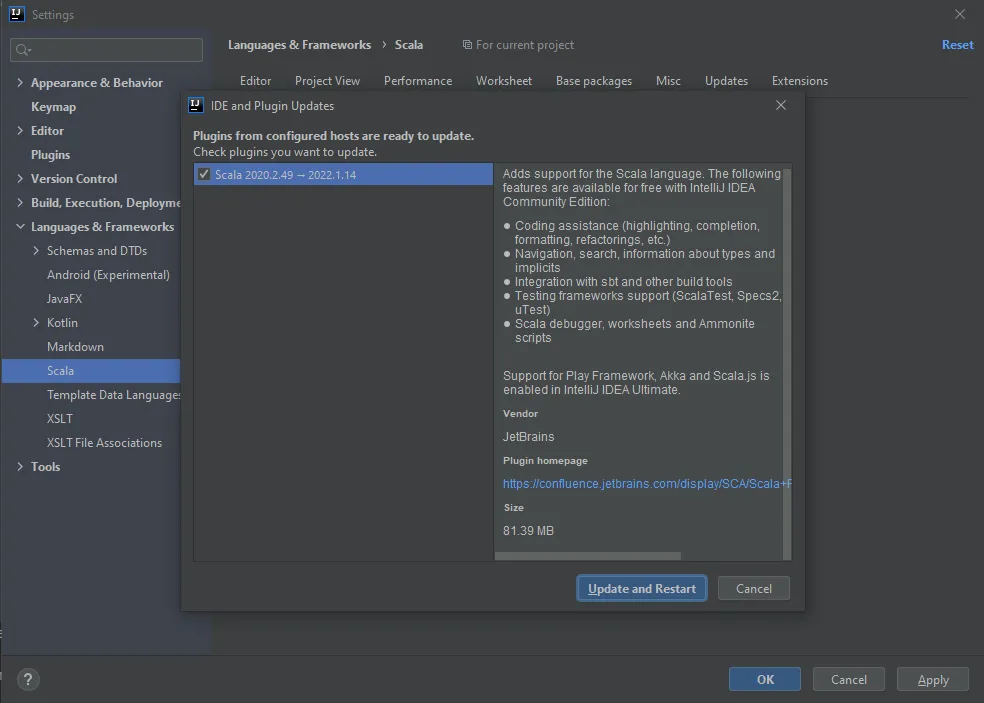Viewport: 984px width, 703px height.
Task: Collapse Languages & Frameworks section
Action: [x=20, y=226]
